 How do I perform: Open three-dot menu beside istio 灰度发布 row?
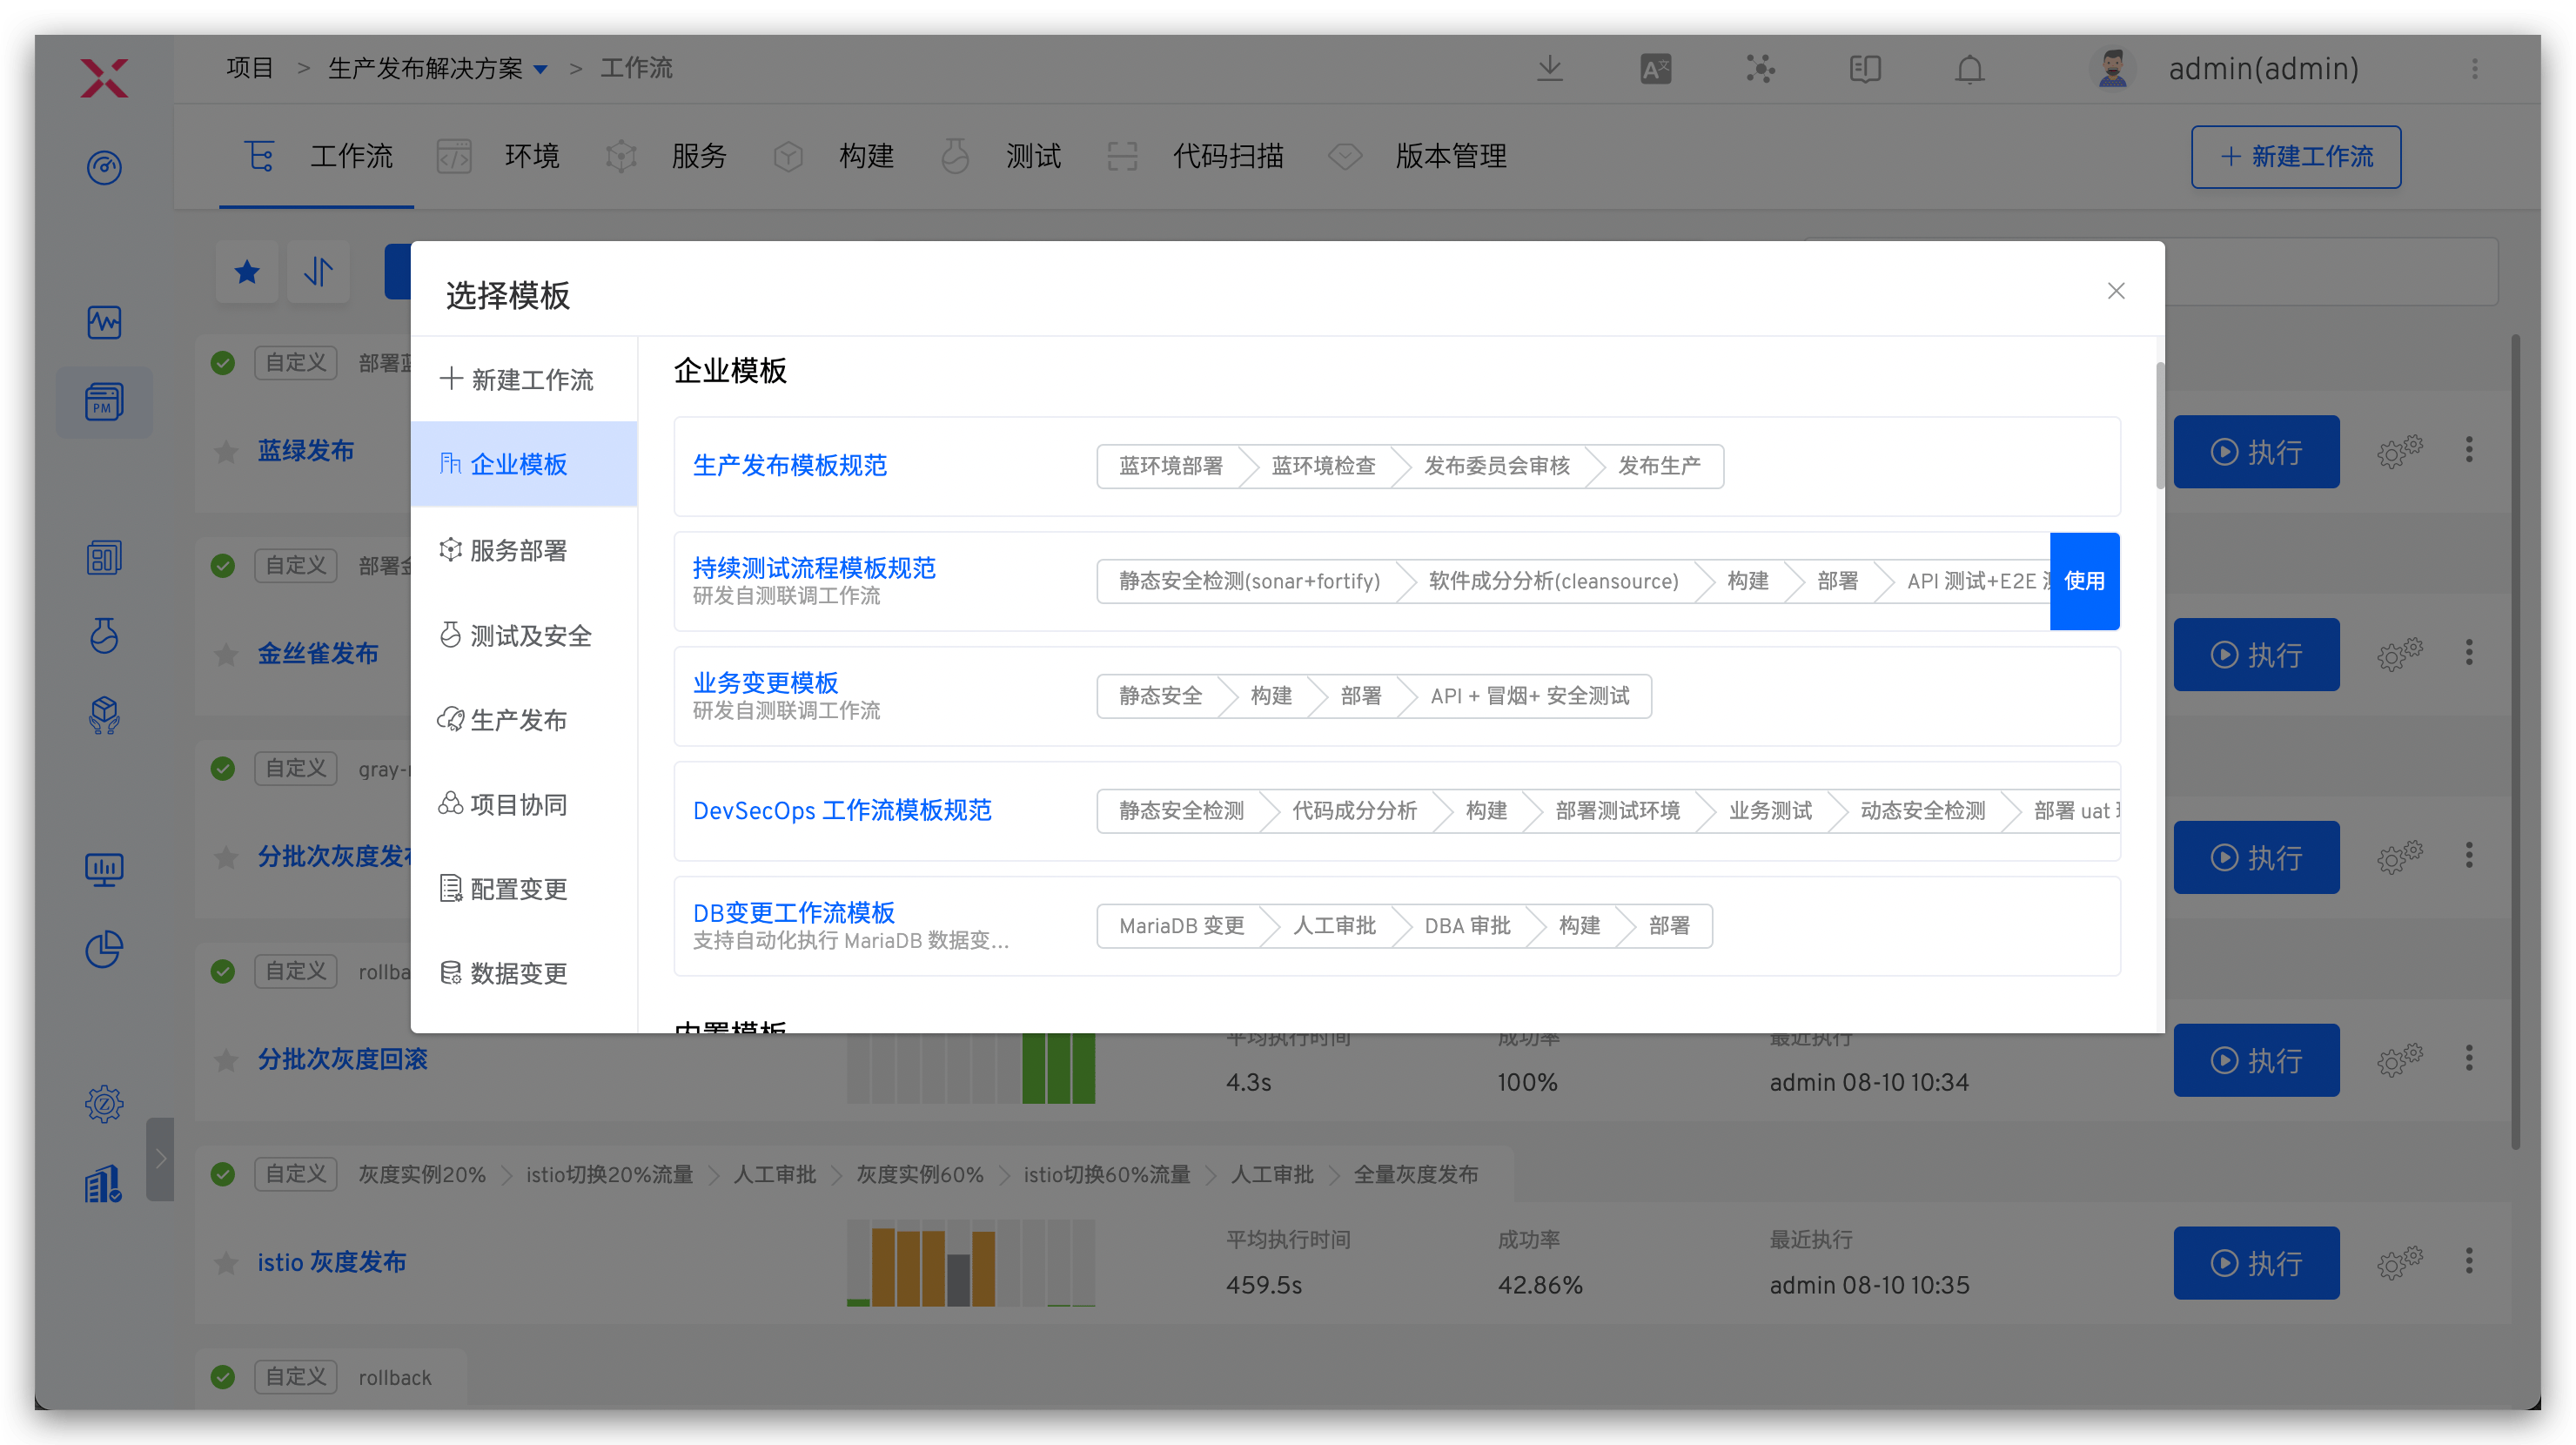pyautogui.click(x=2469, y=1261)
